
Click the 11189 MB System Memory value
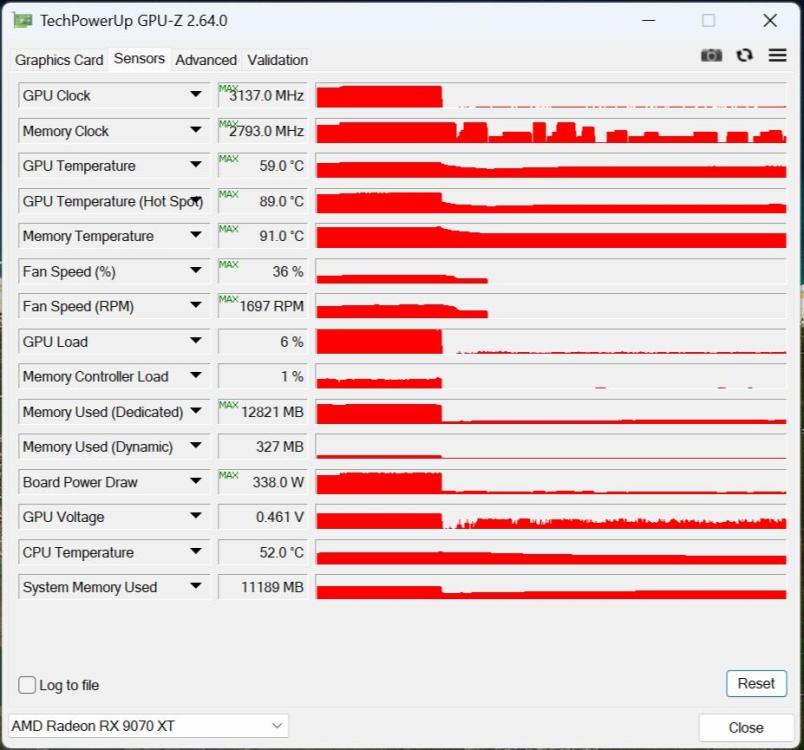click(x=263, y=587)
